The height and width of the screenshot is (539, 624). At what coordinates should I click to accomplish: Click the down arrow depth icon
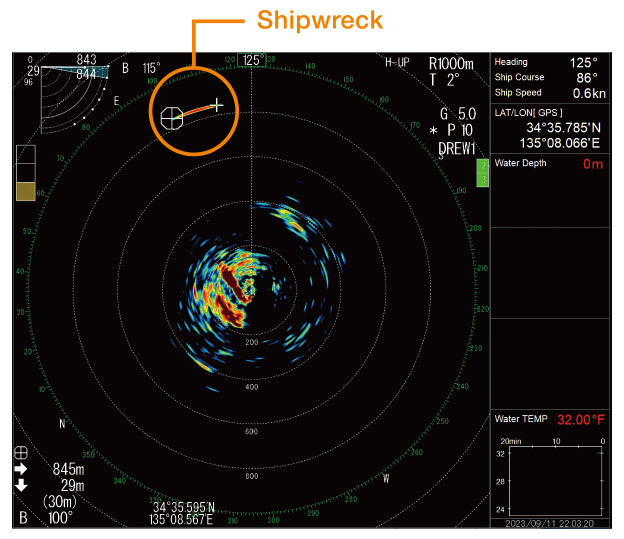[21, 485]
